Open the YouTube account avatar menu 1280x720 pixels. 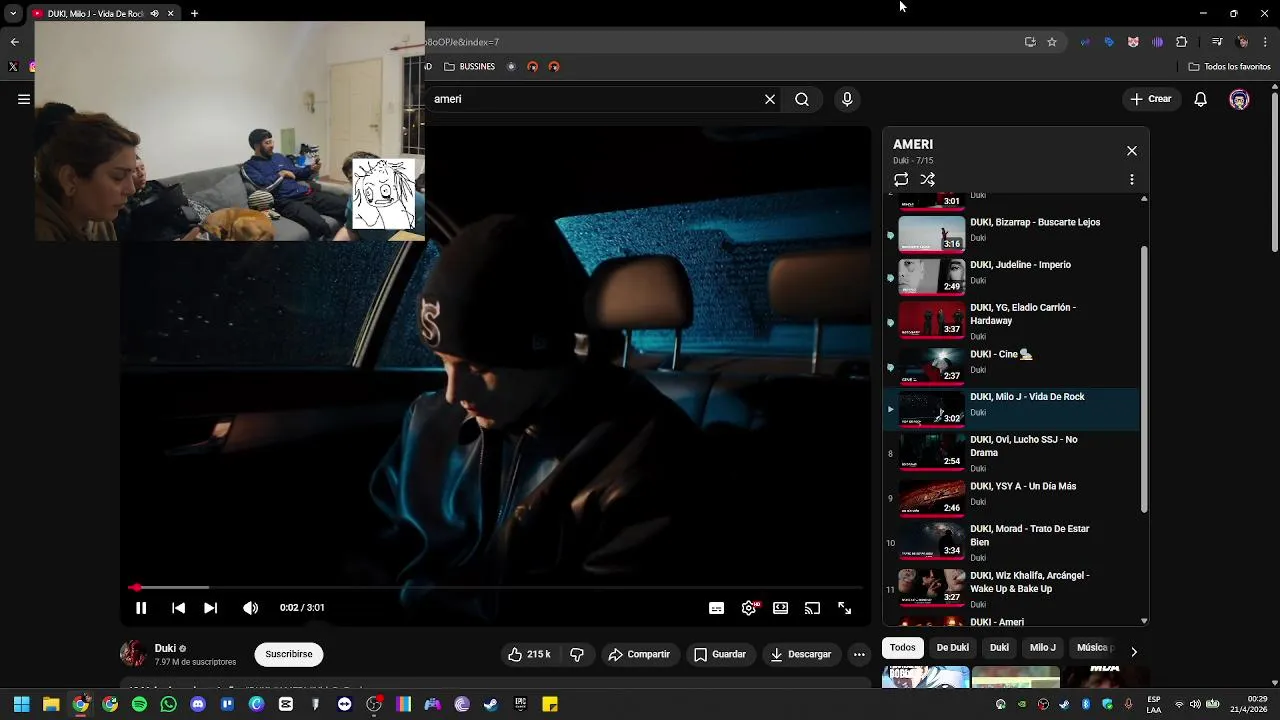[1239, 99]
